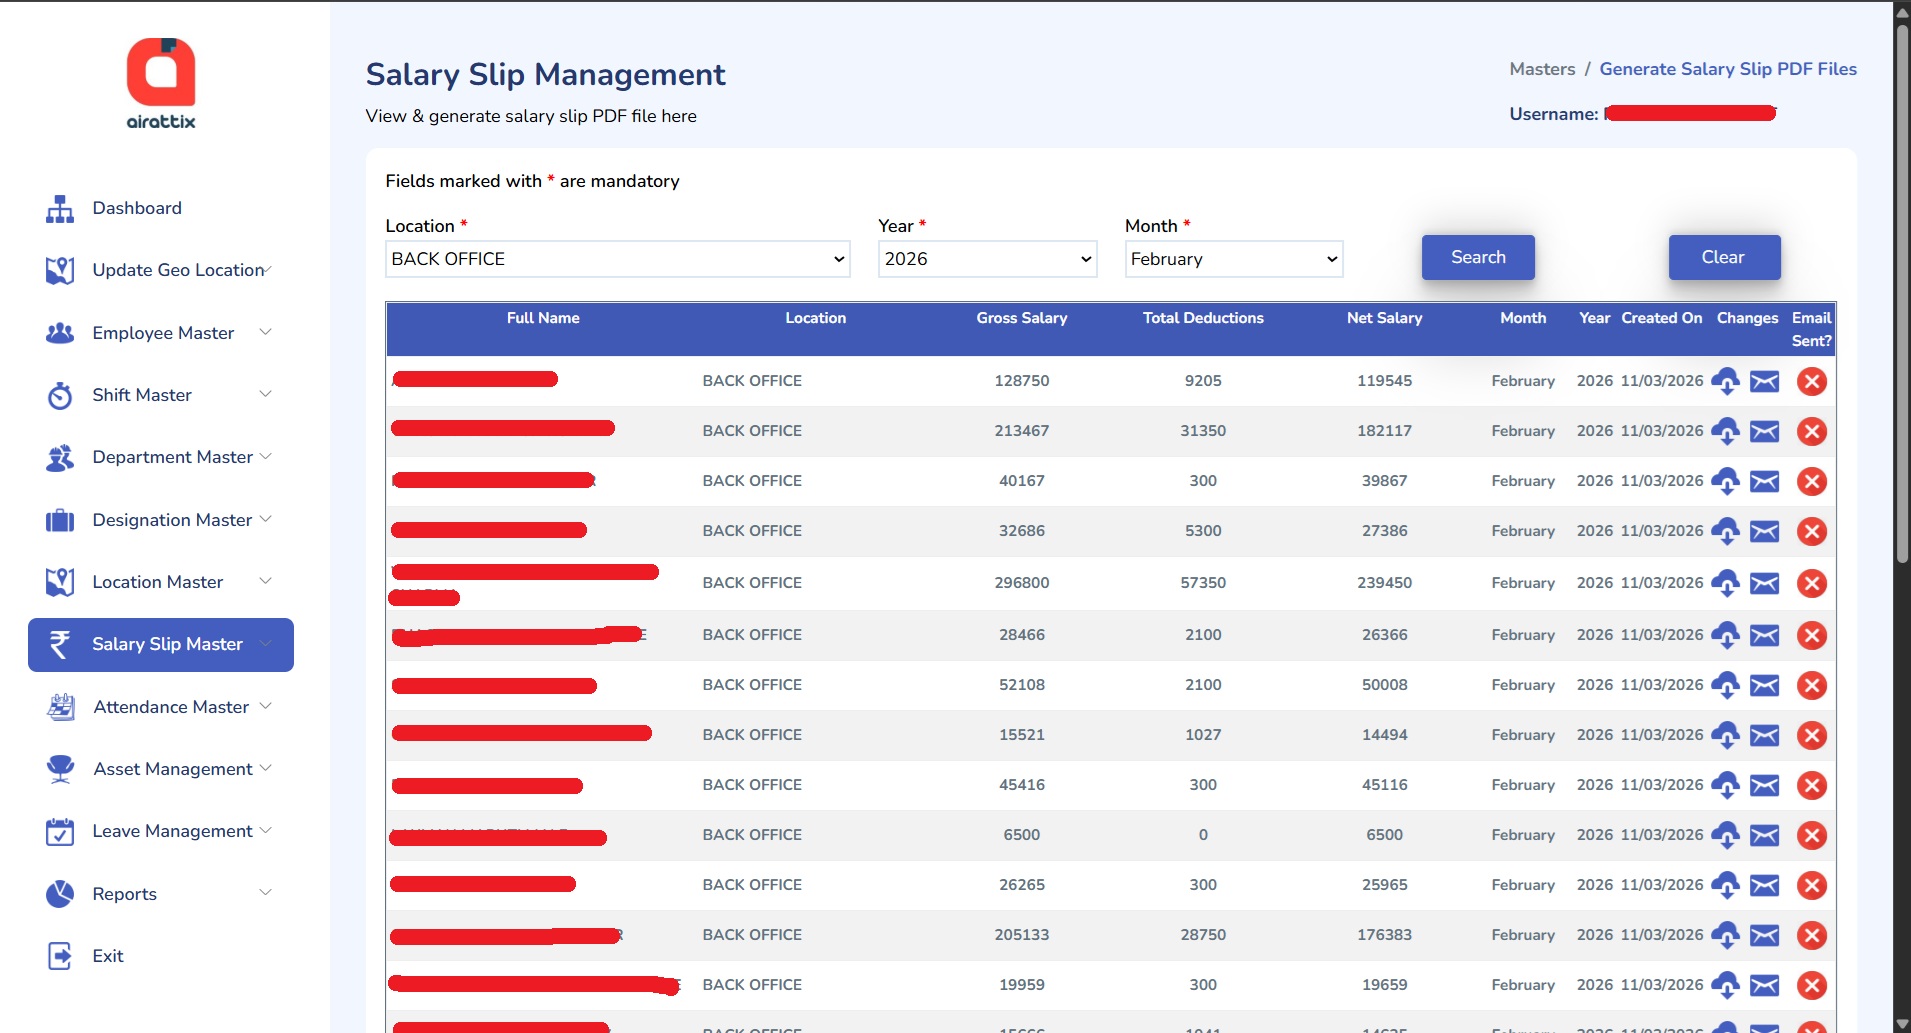Open Dashboard from the sidebar
This screenshot has height=1033, width=1911.
point(137,208)
